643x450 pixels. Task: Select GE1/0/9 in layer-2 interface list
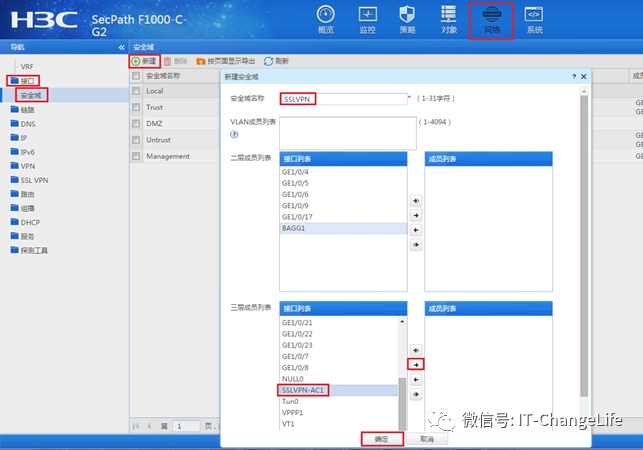tap(343, 206)
